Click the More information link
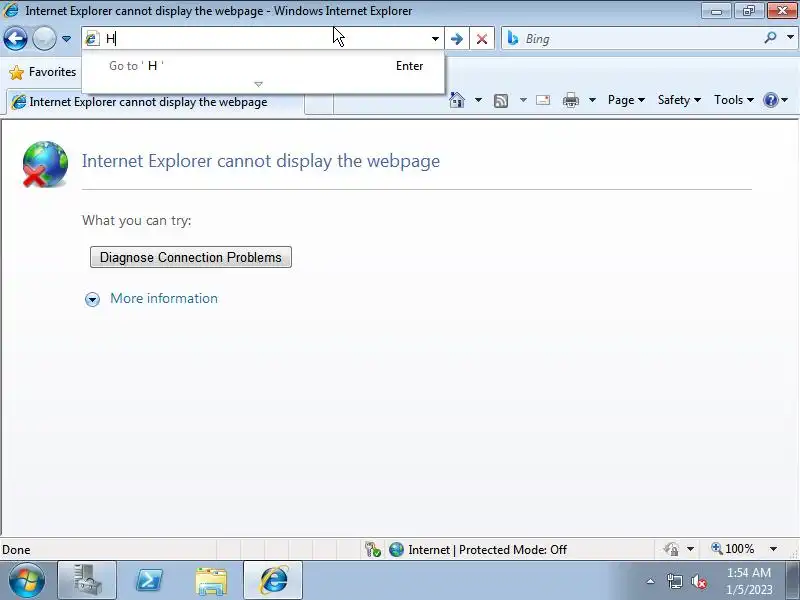The width and height of the screenshot is (800, 600). point(164,298)
